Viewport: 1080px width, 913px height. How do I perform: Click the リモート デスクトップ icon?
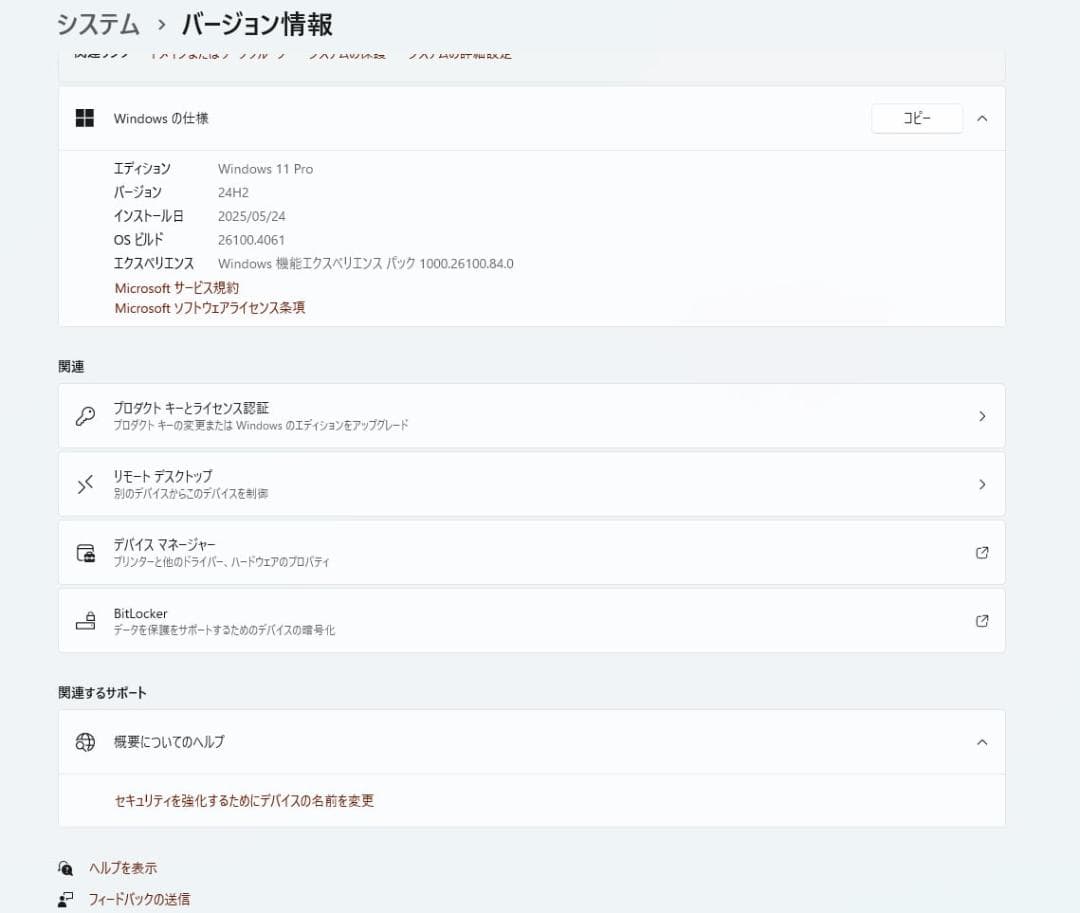86,483
